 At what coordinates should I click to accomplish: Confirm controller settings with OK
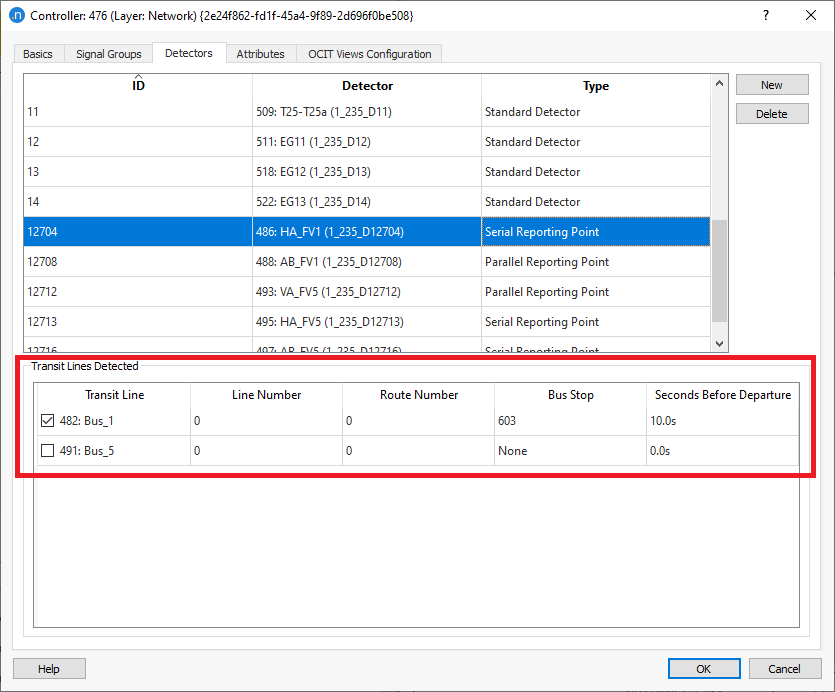coord(704,668)
